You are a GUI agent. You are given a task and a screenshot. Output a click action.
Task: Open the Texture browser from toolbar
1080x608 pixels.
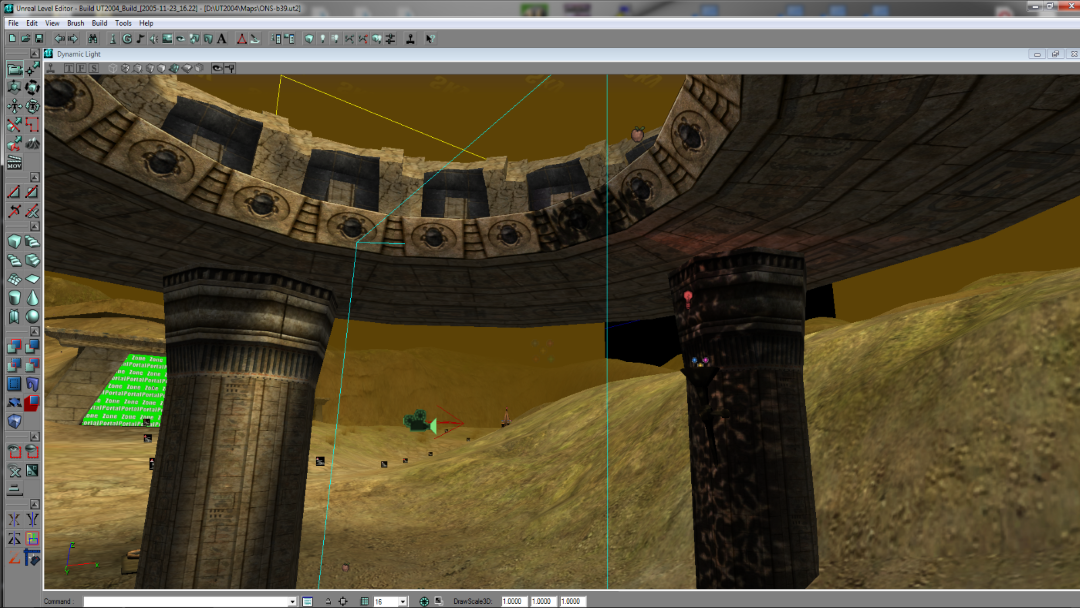click(x=168, y=39)
